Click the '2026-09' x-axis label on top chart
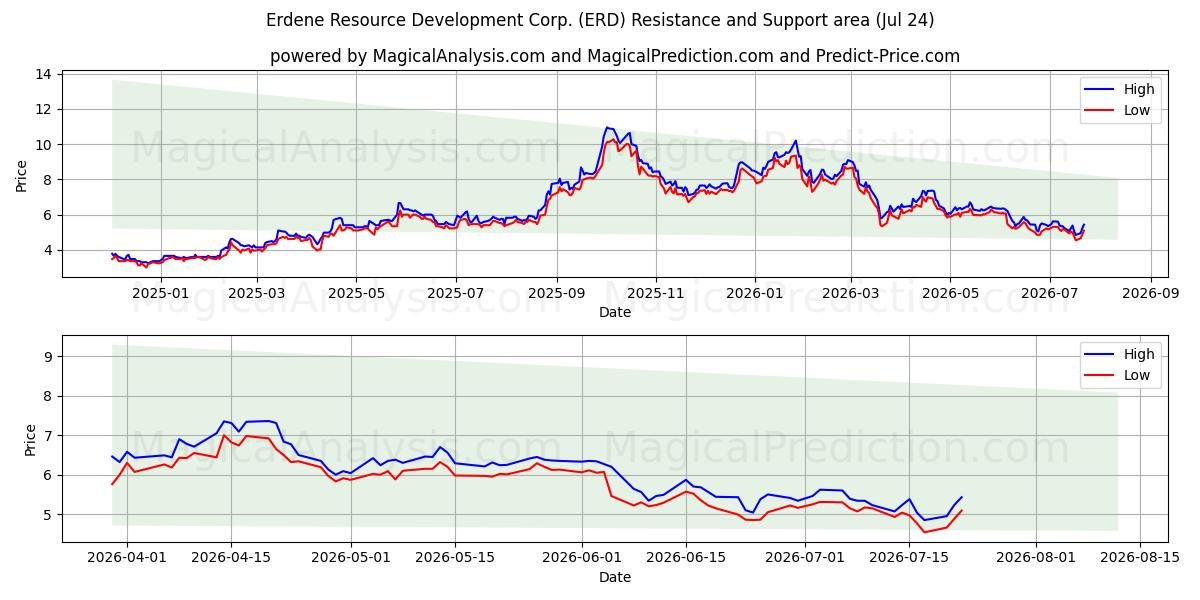This screenshot has height=600, width=1200. [1151, 294]
